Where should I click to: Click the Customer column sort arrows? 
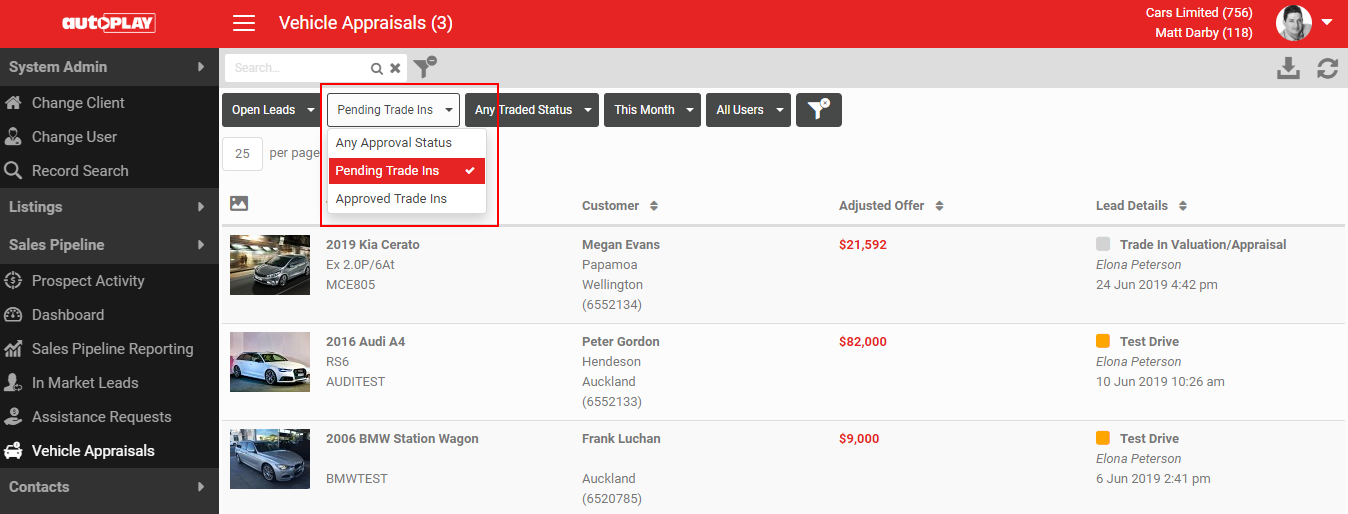[x=654, y=206]
